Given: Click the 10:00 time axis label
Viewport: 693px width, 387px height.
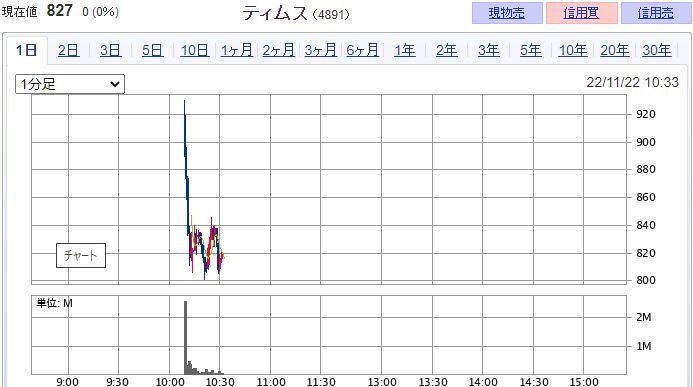Looking at the screenshot, I should tap(170, 382).
